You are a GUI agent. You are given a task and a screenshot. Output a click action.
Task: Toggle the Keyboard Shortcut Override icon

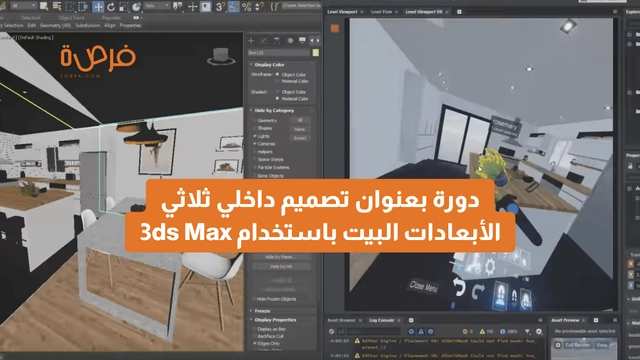click(x=206, y=7)
